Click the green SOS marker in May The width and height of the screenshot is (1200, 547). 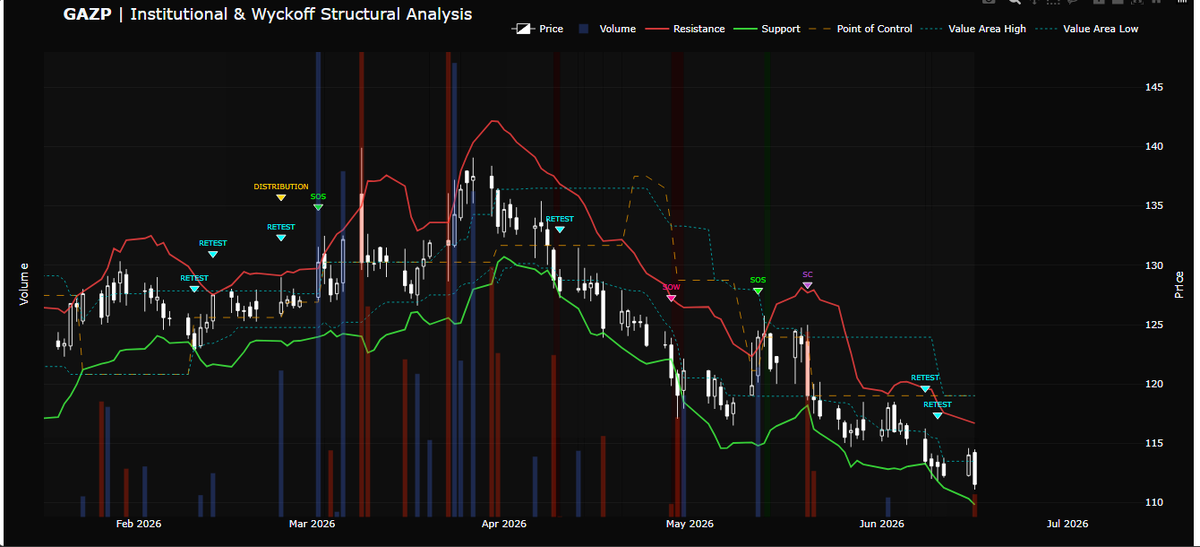(x=758, y=290)
